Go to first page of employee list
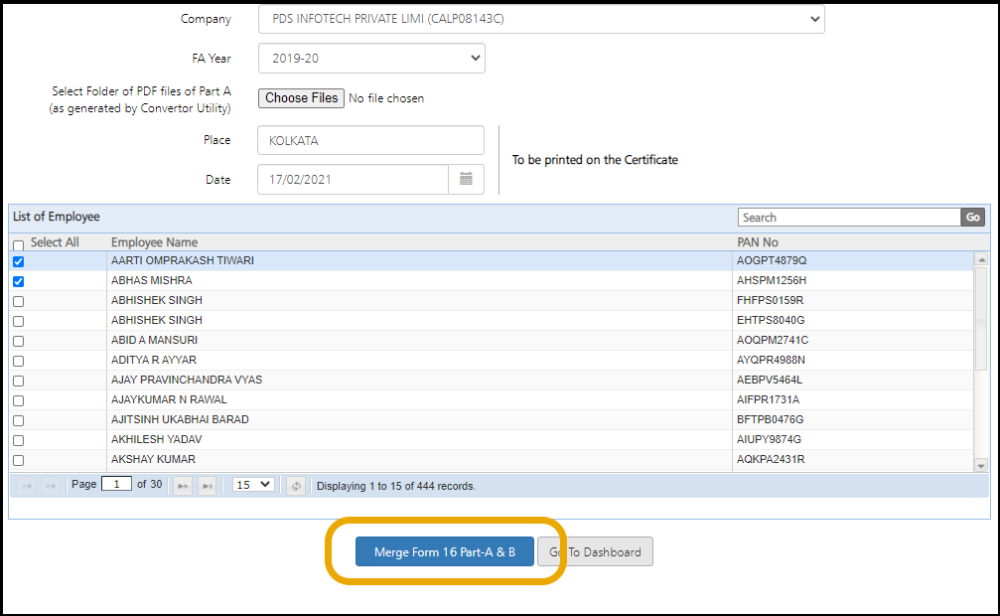 tap(27, 485)
